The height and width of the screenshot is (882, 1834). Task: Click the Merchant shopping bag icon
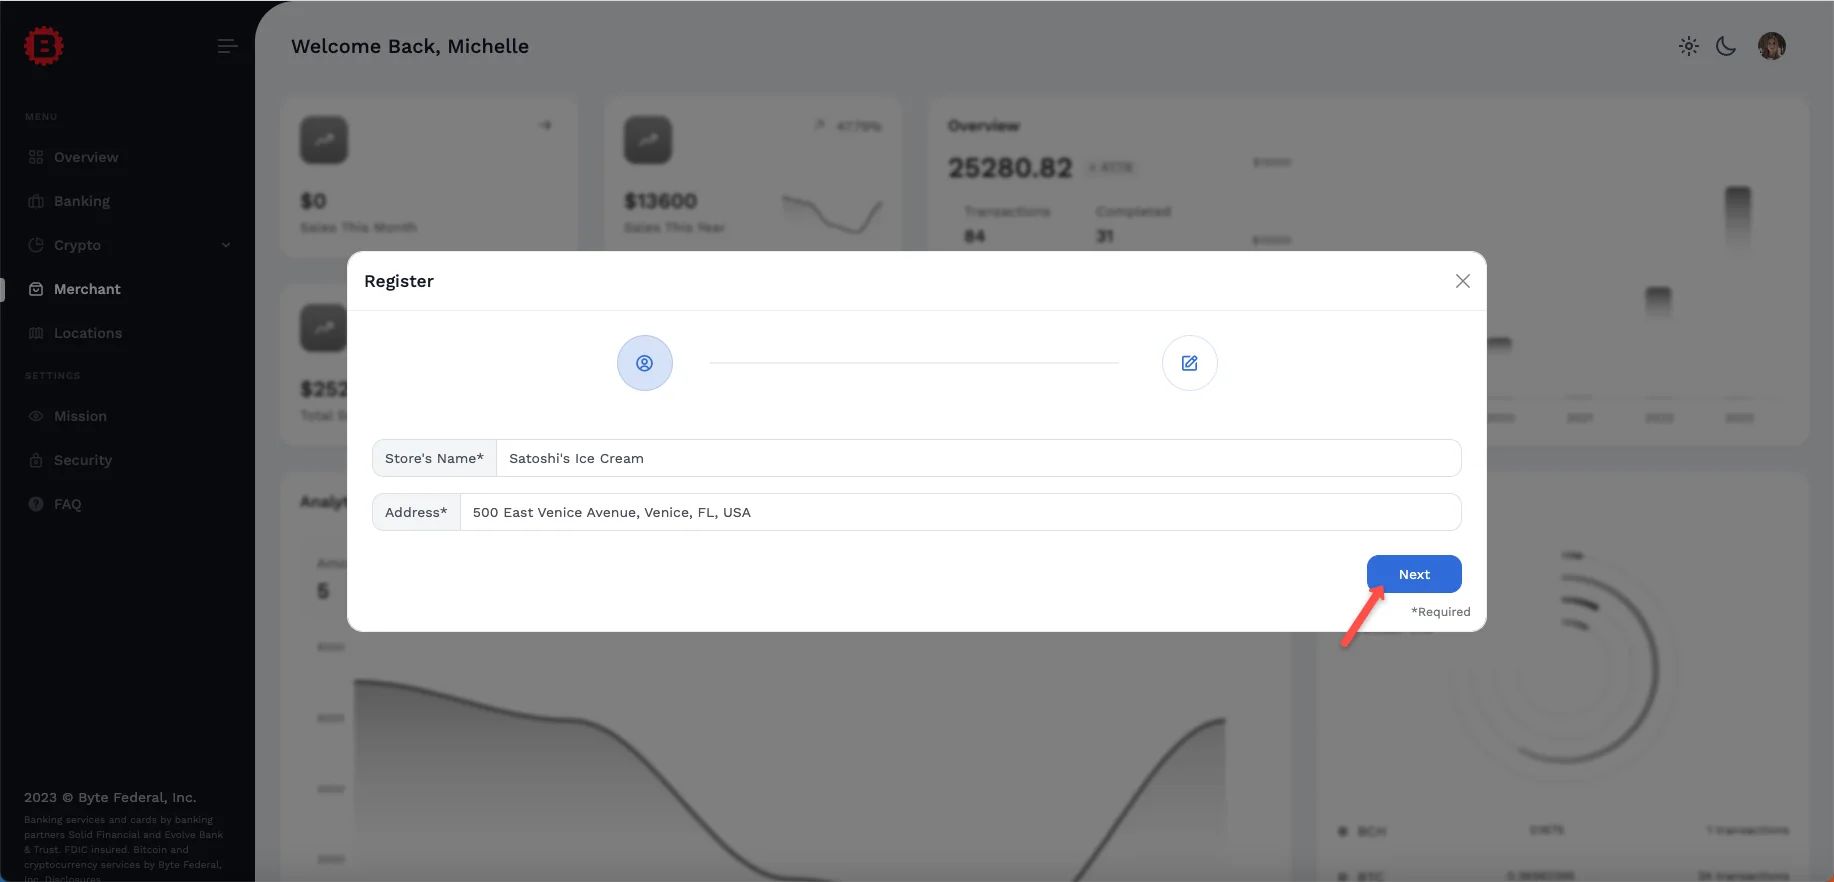36,289
